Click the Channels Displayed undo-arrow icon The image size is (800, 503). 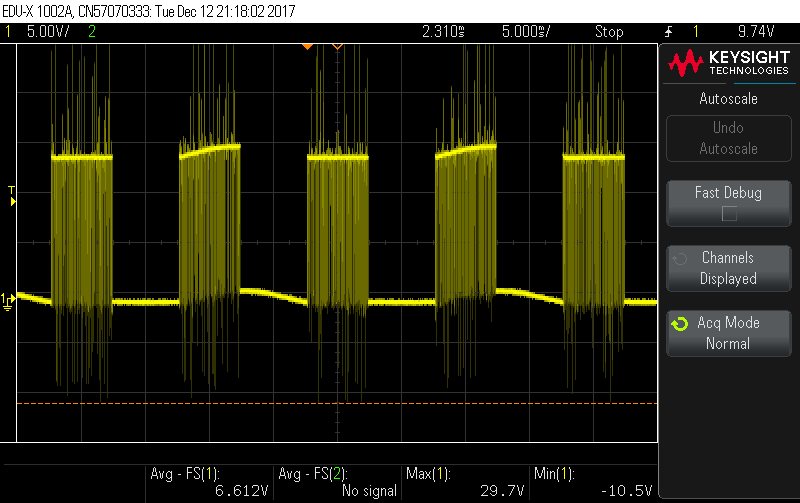click(x=680, y=259)
